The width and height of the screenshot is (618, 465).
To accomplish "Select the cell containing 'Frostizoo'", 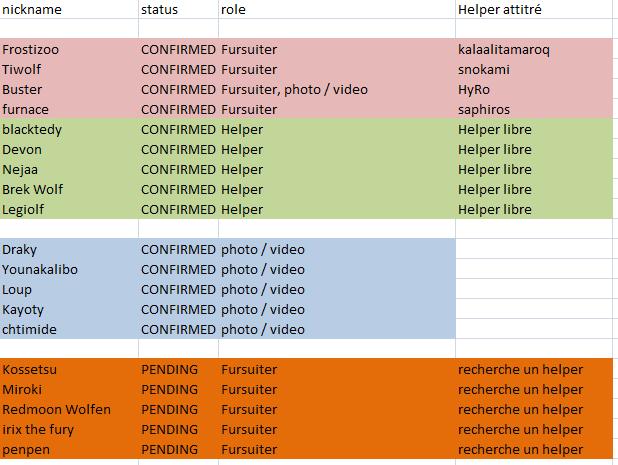I will pyautogui.click(x=32, y=49).
